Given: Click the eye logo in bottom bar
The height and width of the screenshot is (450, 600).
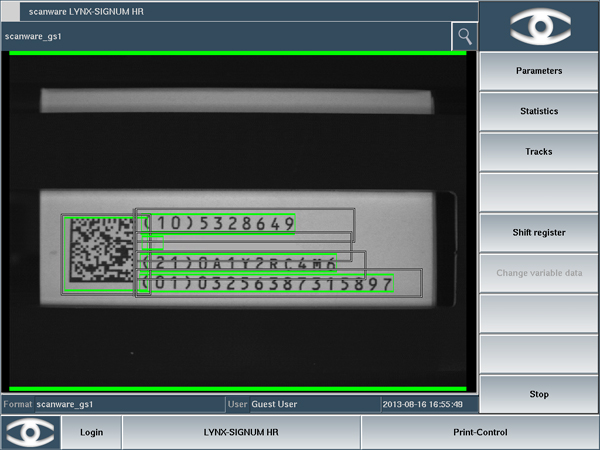Looking at the screenshot, I should (31, 432).
